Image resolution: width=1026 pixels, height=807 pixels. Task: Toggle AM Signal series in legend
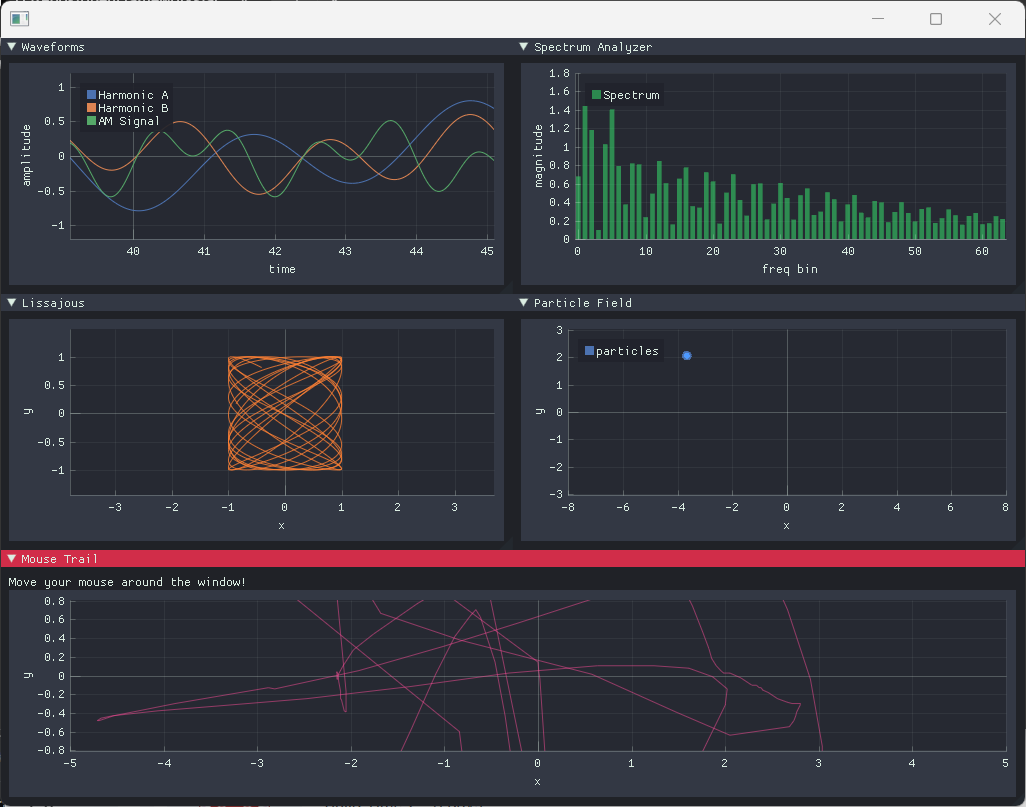pos(123,121)
